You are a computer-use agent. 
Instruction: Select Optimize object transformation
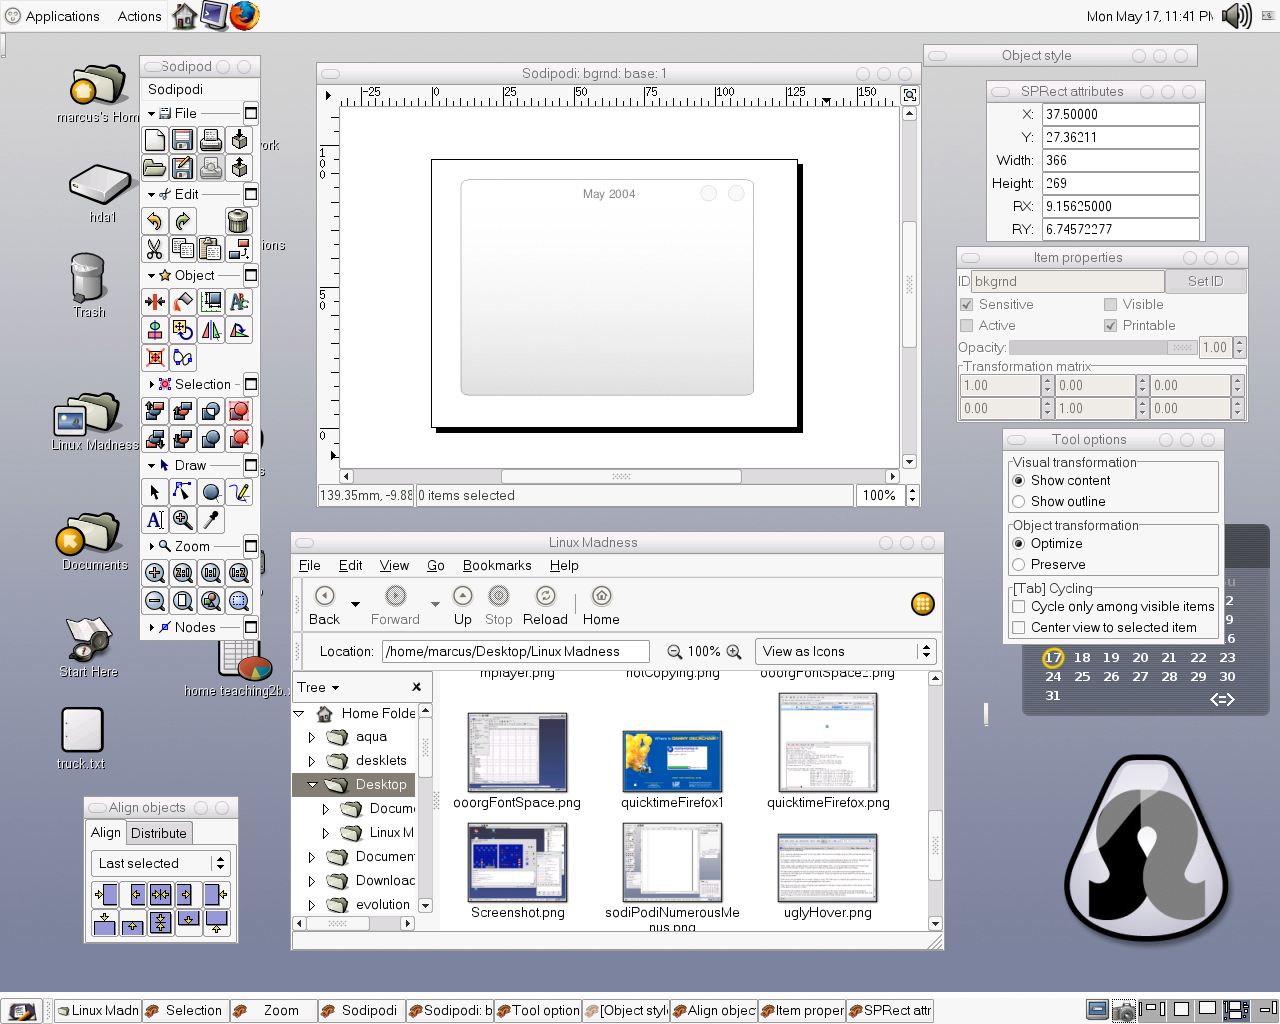click(1019, 544)
